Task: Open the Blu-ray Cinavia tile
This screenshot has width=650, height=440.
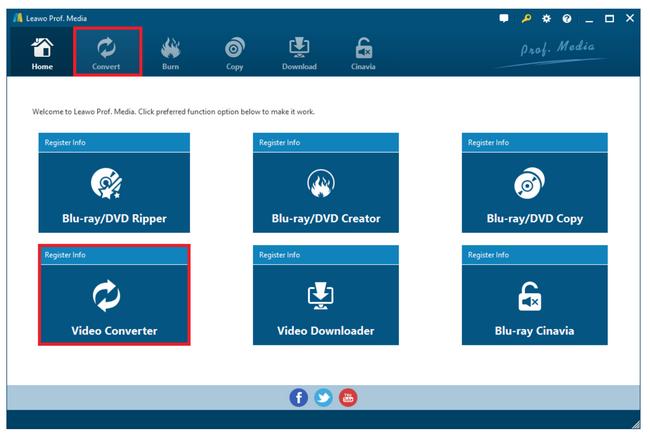Action: (x=534, y=304)
